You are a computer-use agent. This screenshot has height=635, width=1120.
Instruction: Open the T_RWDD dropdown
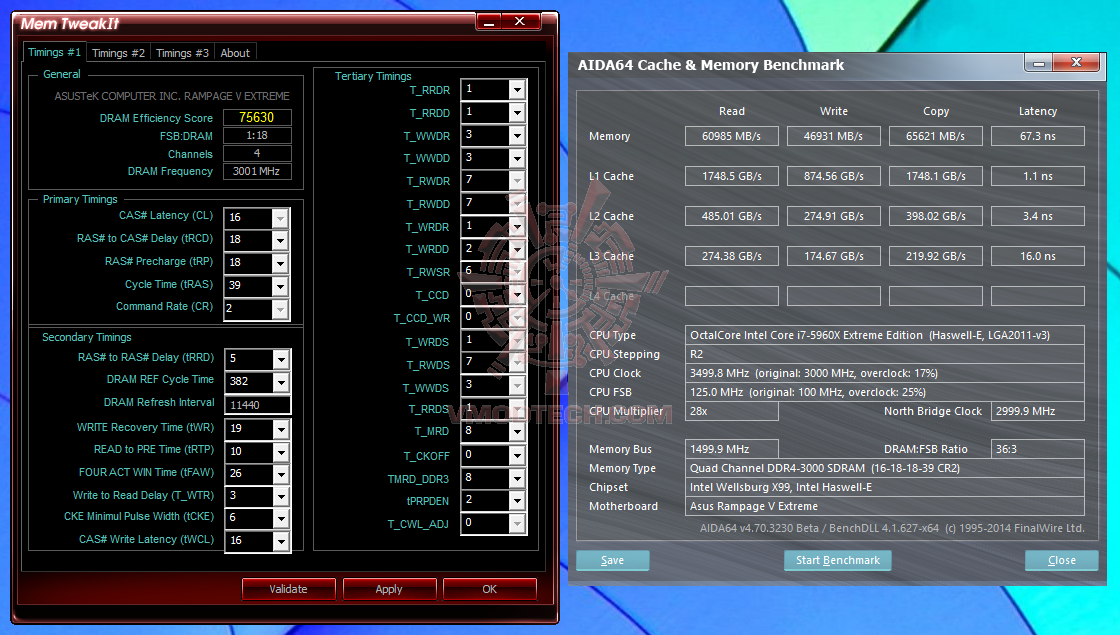tap(517, 204)
